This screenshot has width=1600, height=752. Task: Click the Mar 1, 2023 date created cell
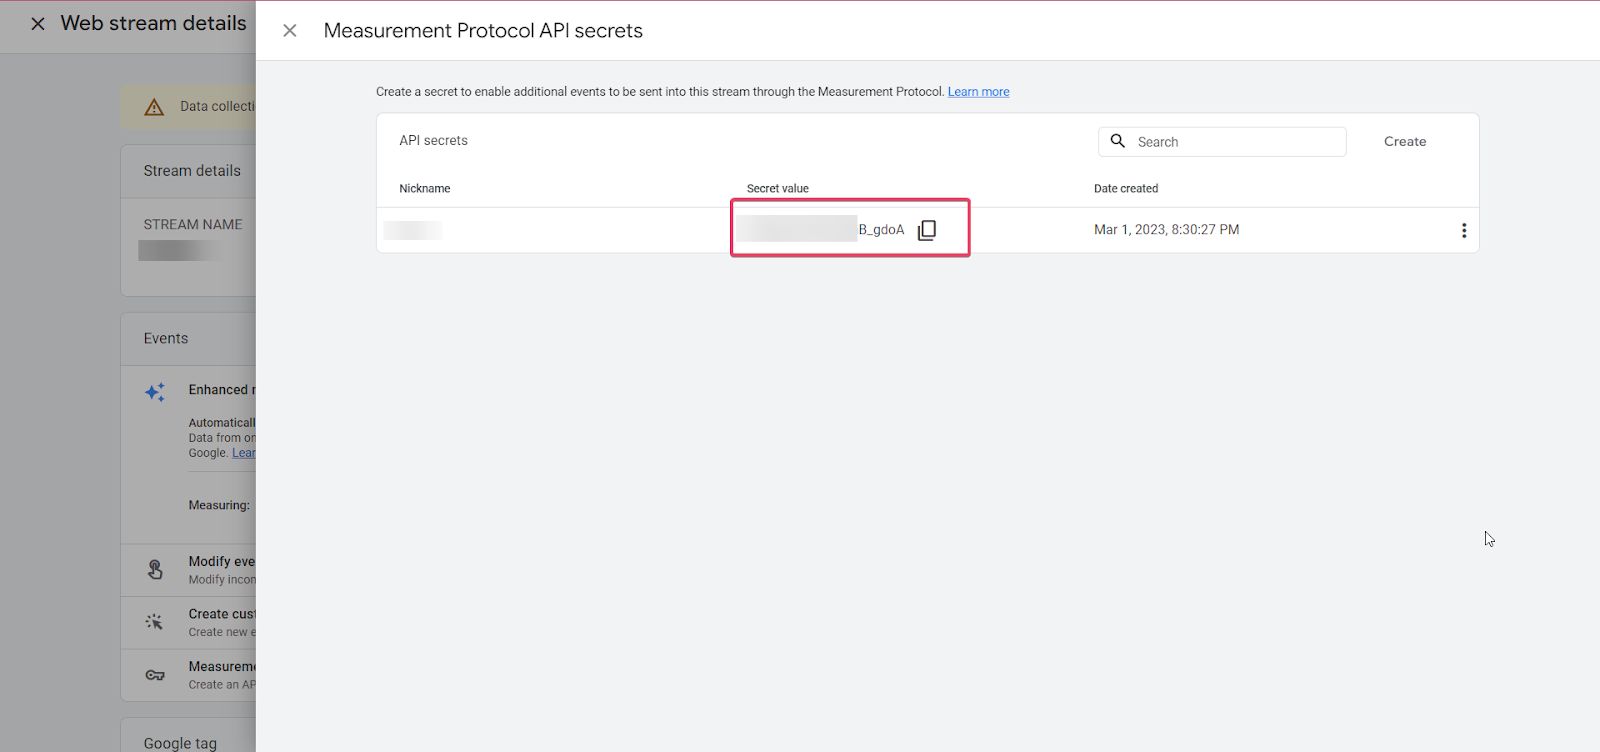click(x=1166, y=230)
